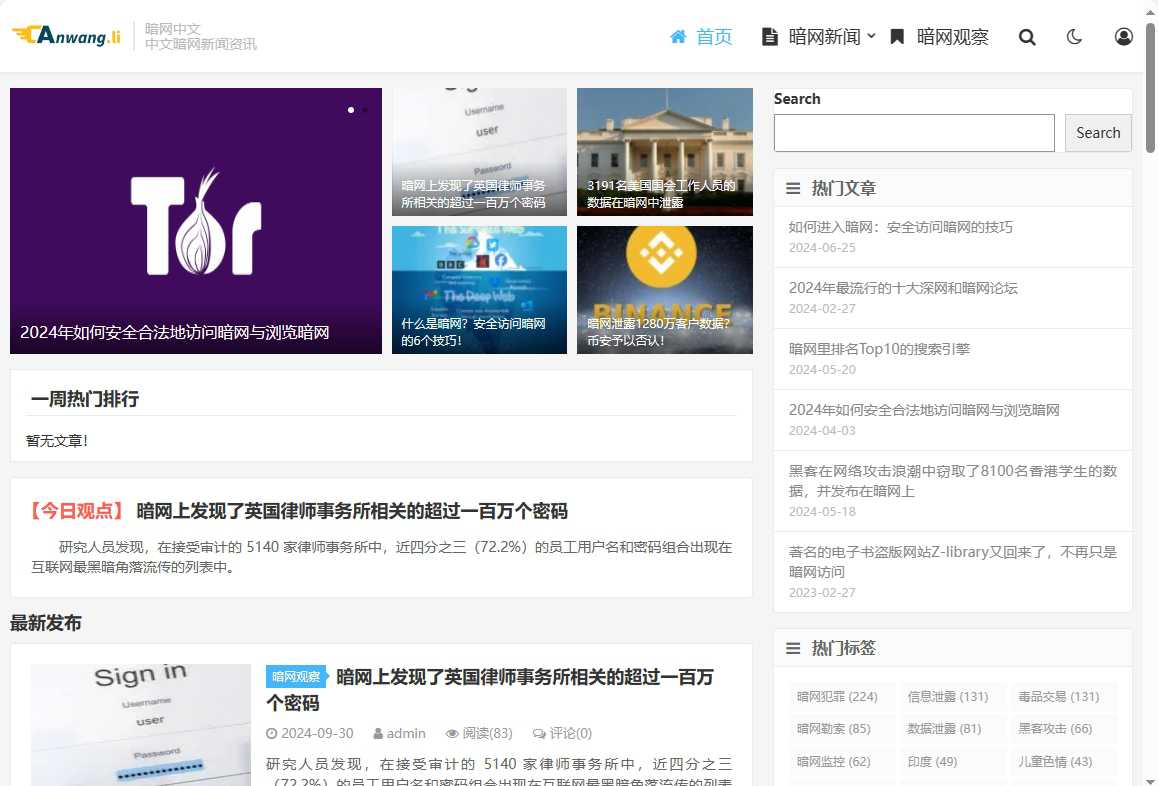This screenshot has width=1158, height=786.
Task: Click the 一周热门排行 heading
Action: (x=85, y=399)
